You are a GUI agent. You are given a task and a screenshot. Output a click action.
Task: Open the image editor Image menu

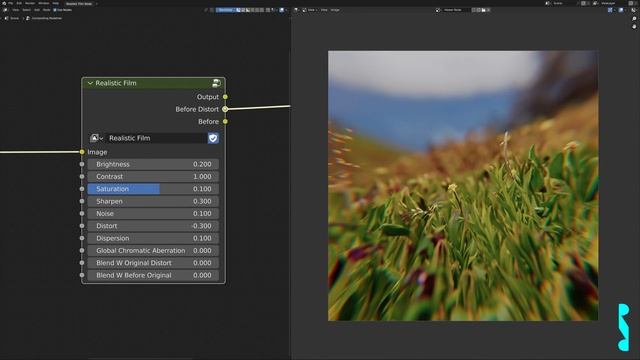335,10
